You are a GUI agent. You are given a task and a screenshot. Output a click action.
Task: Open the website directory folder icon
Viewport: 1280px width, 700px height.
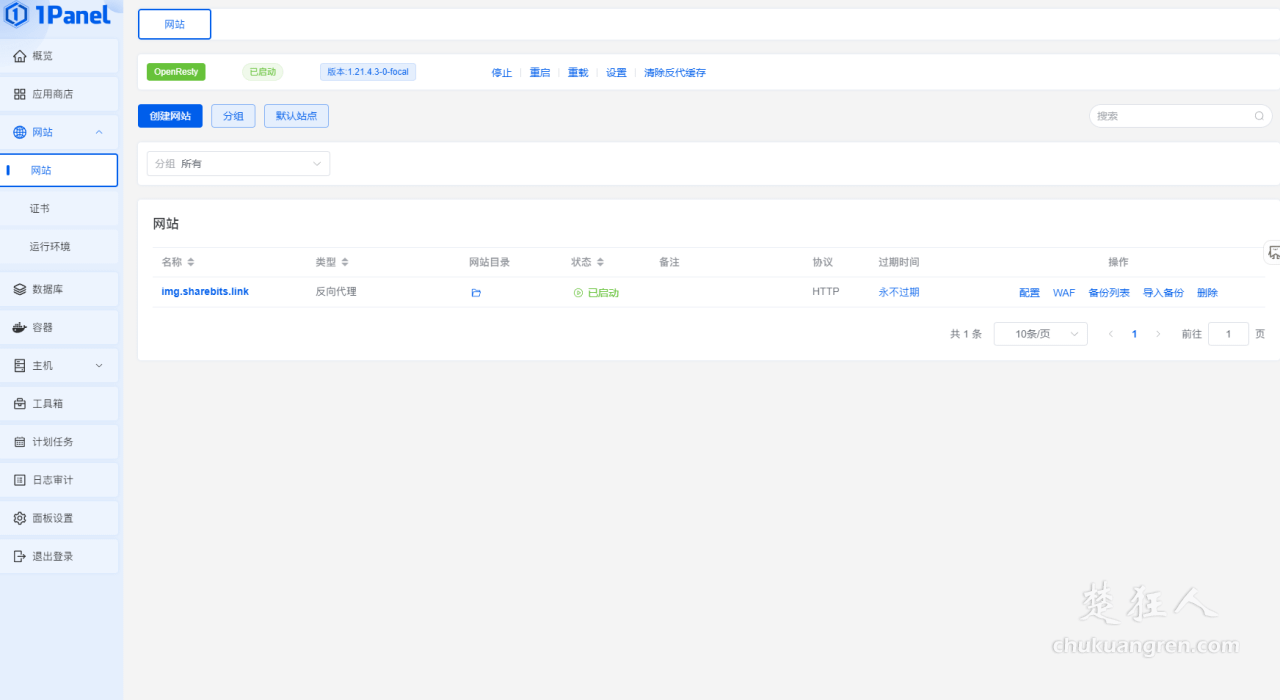click(x=476, y=293)
